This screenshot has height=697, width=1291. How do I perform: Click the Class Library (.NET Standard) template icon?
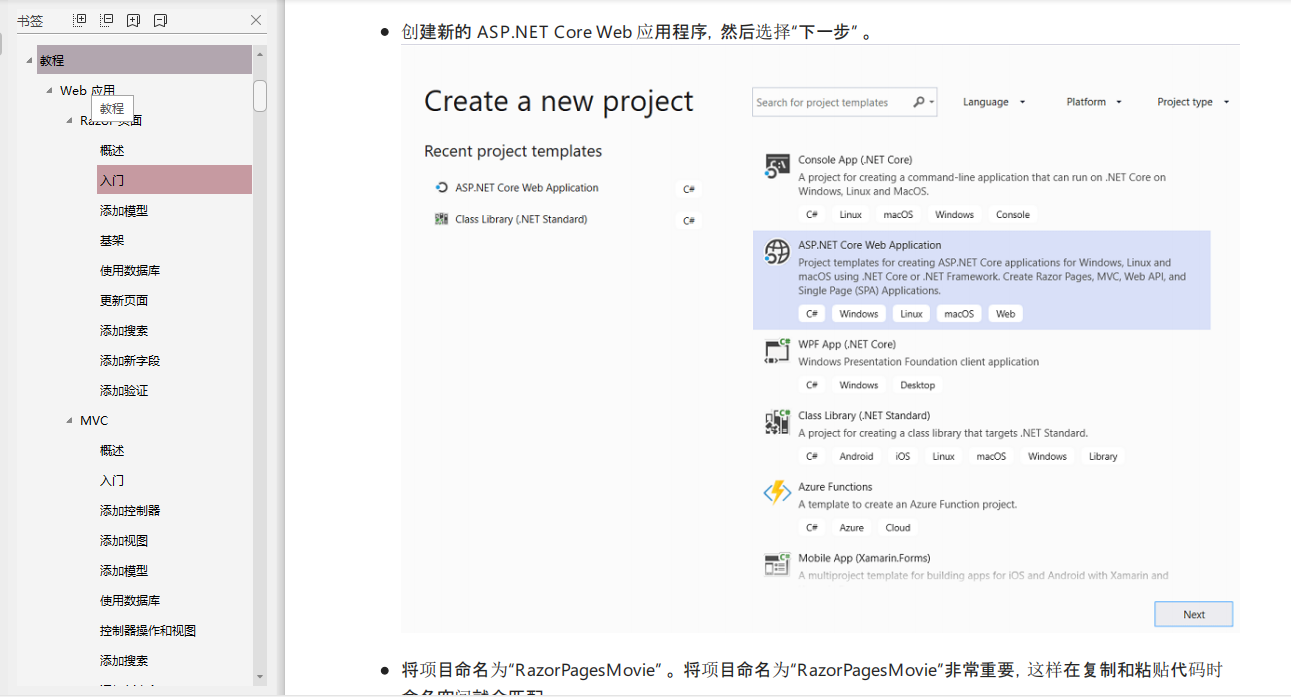point(777,422)
